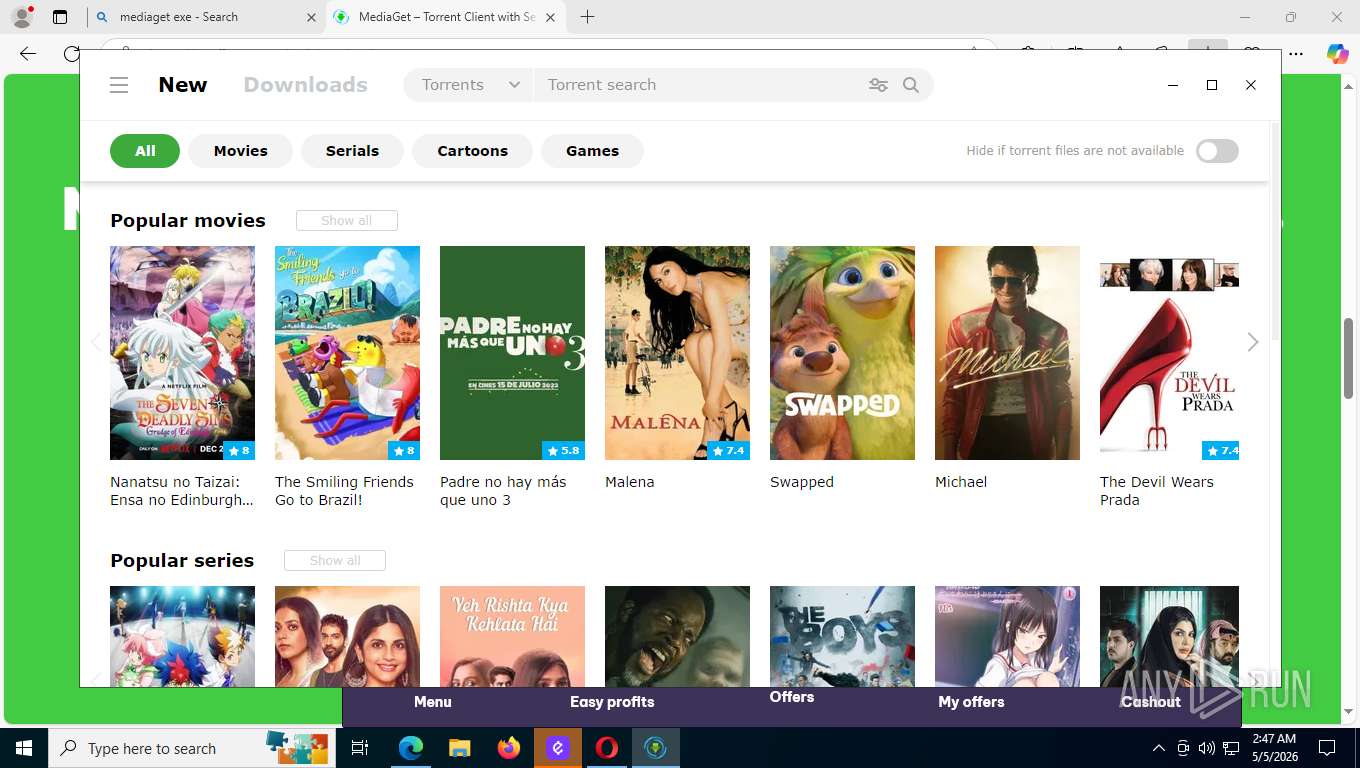This screenshot has width=1360, height=768.
Task: Expand the Torrents search type dropdown
Action: click(470, 85)
